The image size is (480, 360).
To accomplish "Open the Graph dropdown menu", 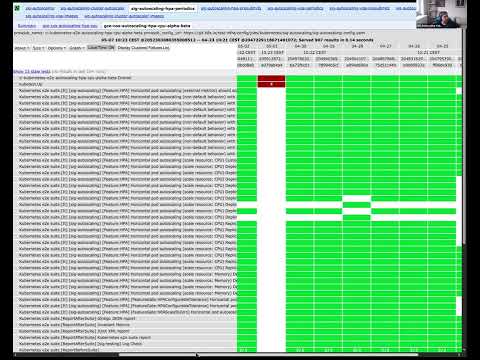I will tap(76, 48).
